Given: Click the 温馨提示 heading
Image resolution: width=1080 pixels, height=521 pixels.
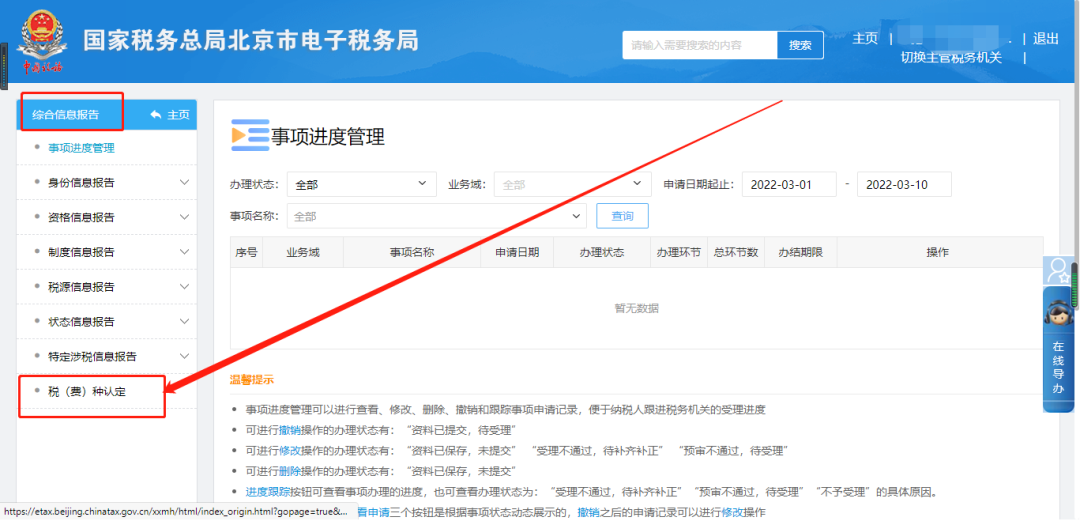Looking at the screenshot, I should (252, 379).
